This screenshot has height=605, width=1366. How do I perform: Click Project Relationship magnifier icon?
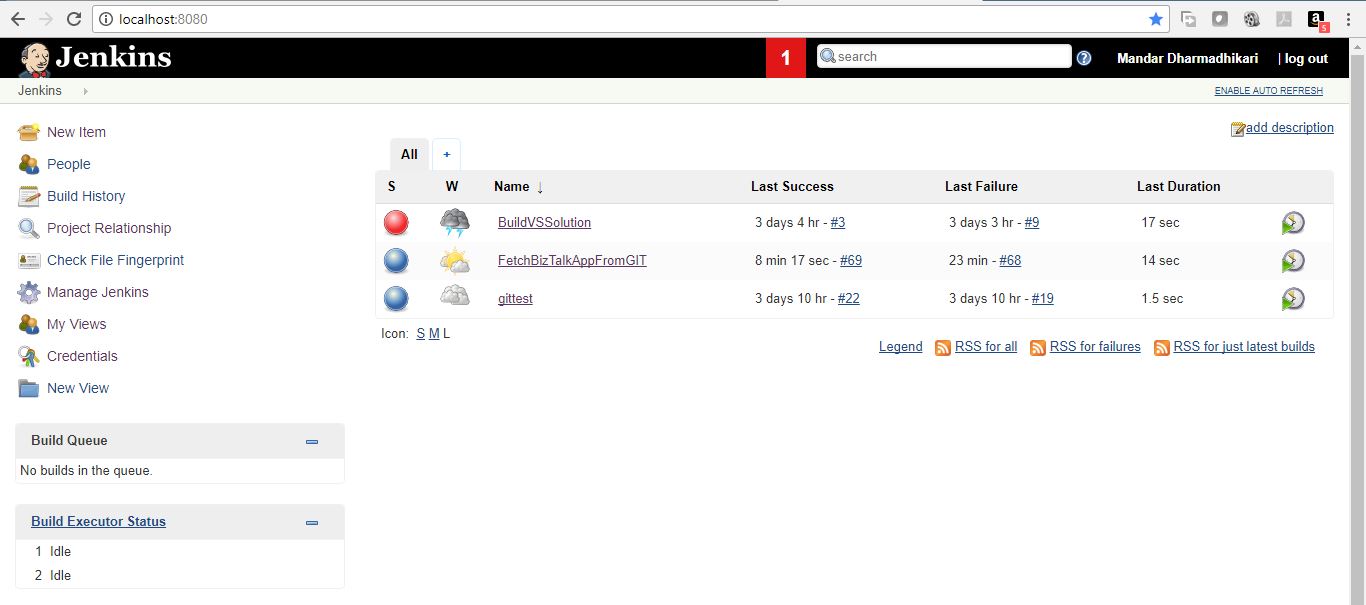click(29, 228)
